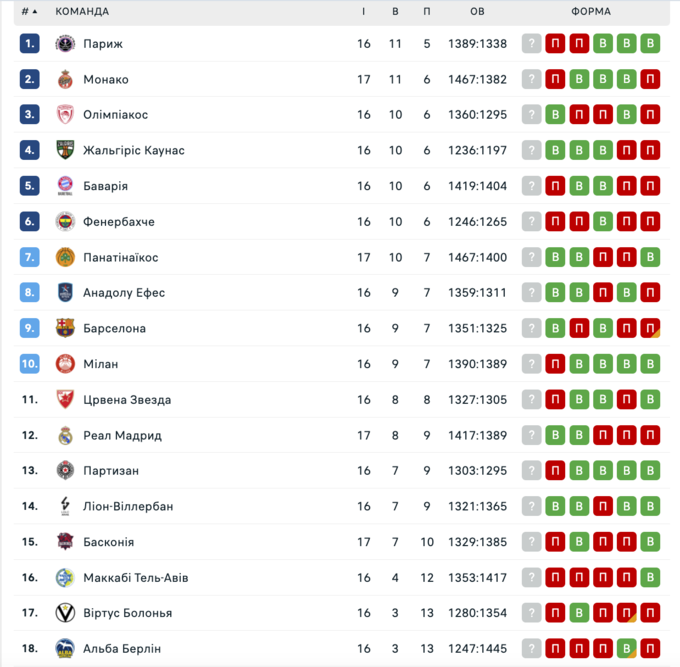Click the Real Madrid crest icon
Screen dimensions: 680x667
tap(65, 435)
